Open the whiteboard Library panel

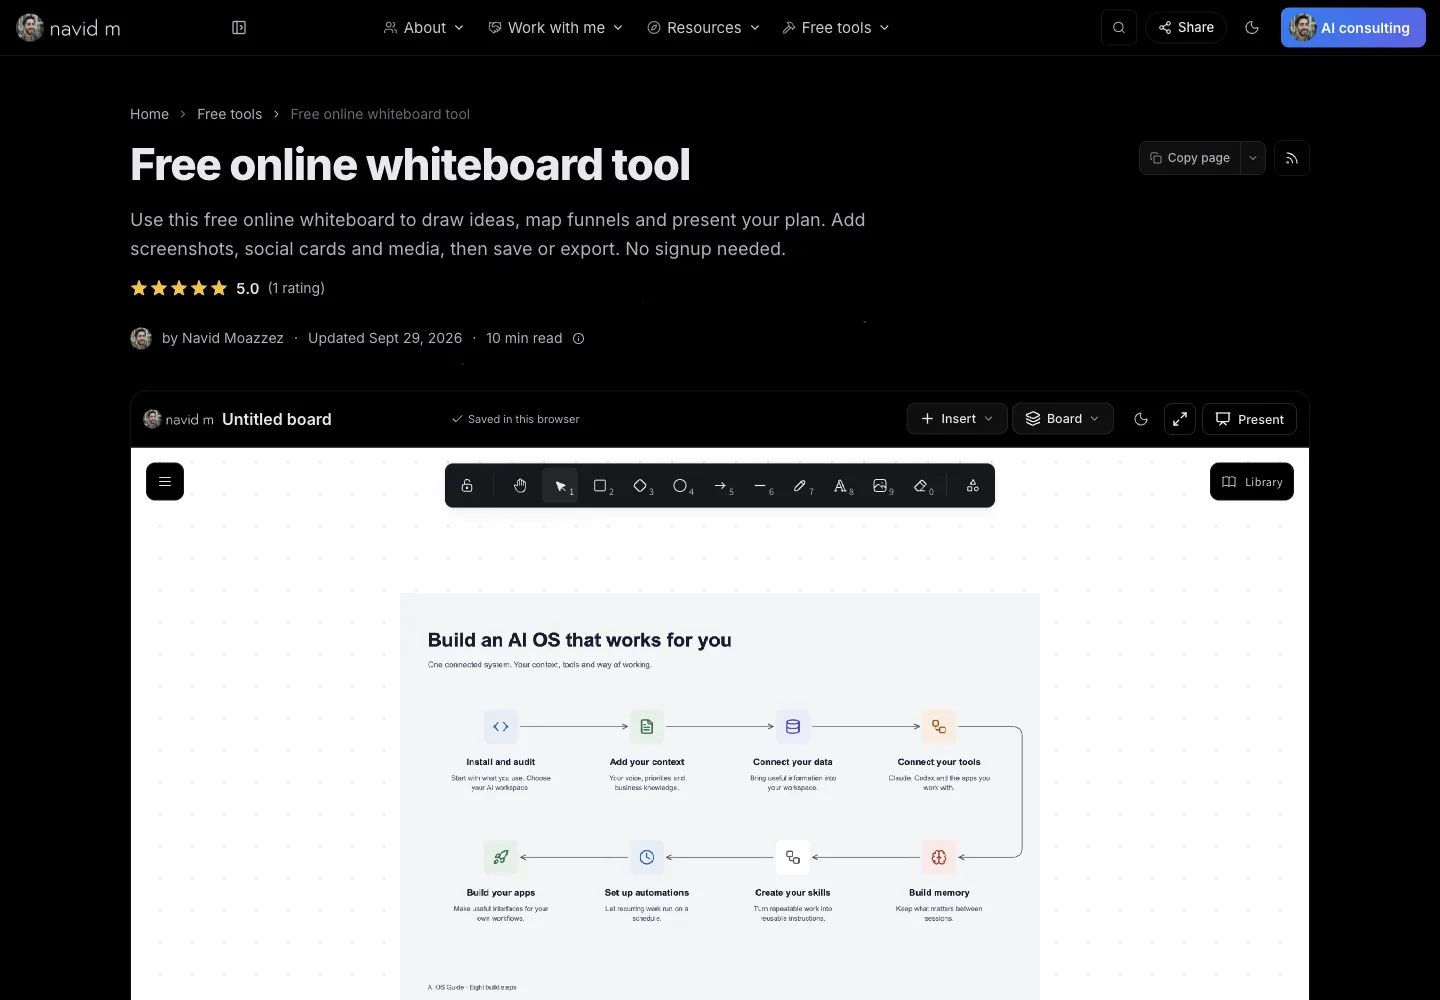(x=1252, y=482)
